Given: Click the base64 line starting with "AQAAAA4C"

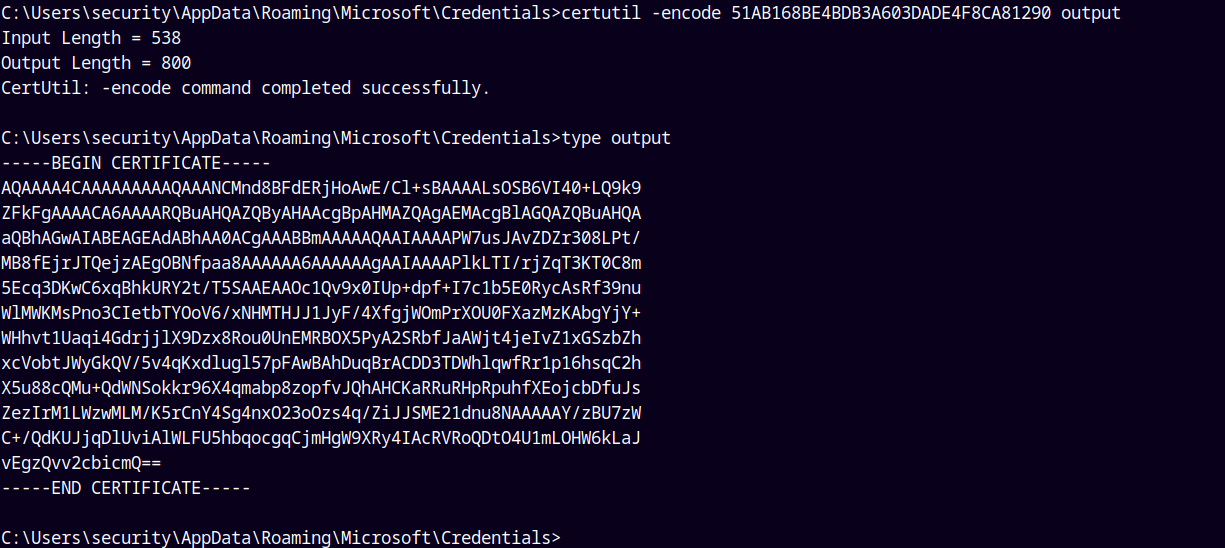Looking at the screenshot, I should (x=321, y=188).
